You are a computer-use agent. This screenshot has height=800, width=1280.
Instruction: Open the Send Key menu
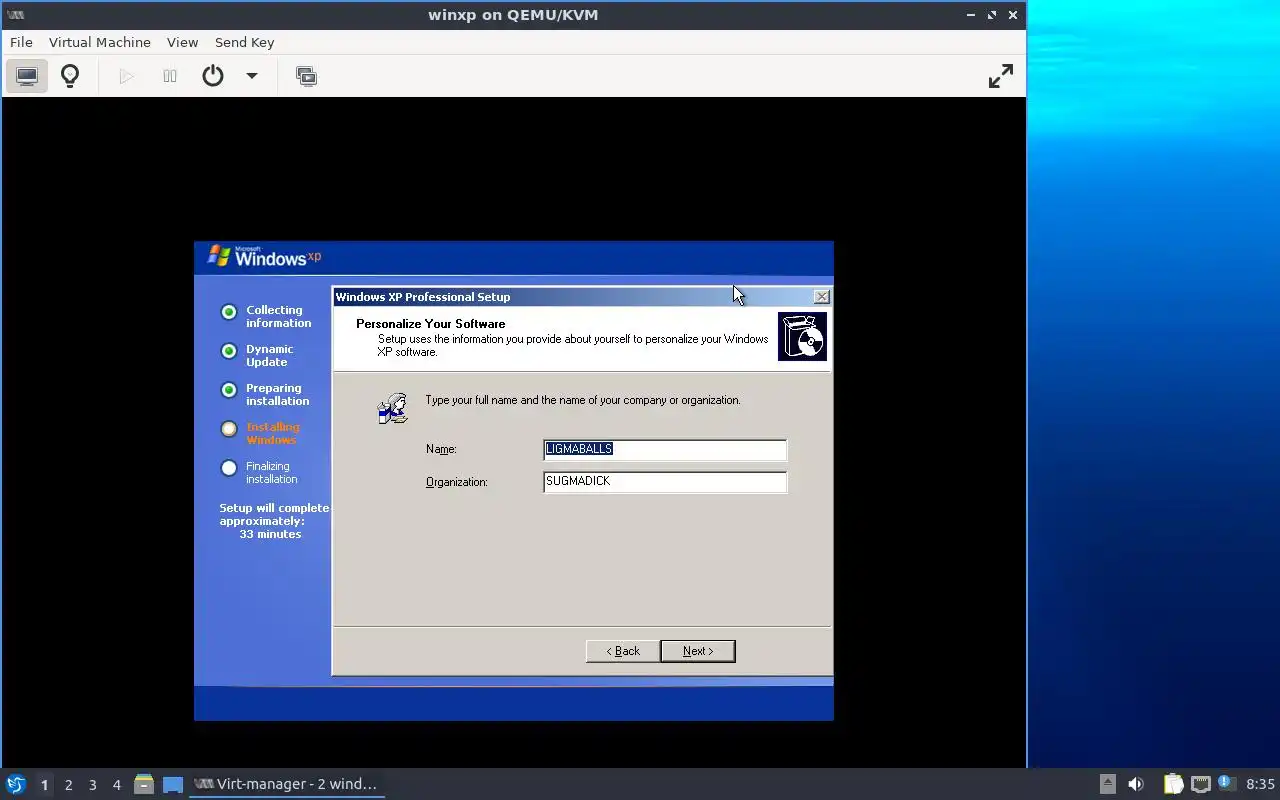point(244,42)
